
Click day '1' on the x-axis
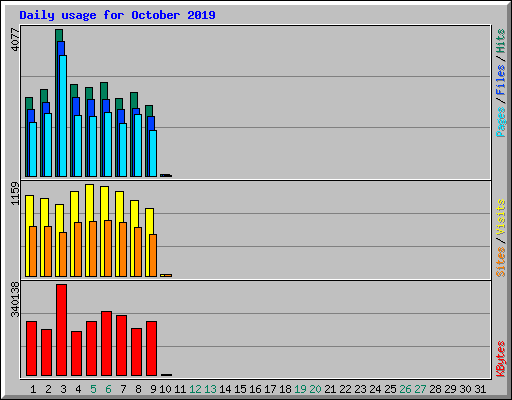[33, 389]
